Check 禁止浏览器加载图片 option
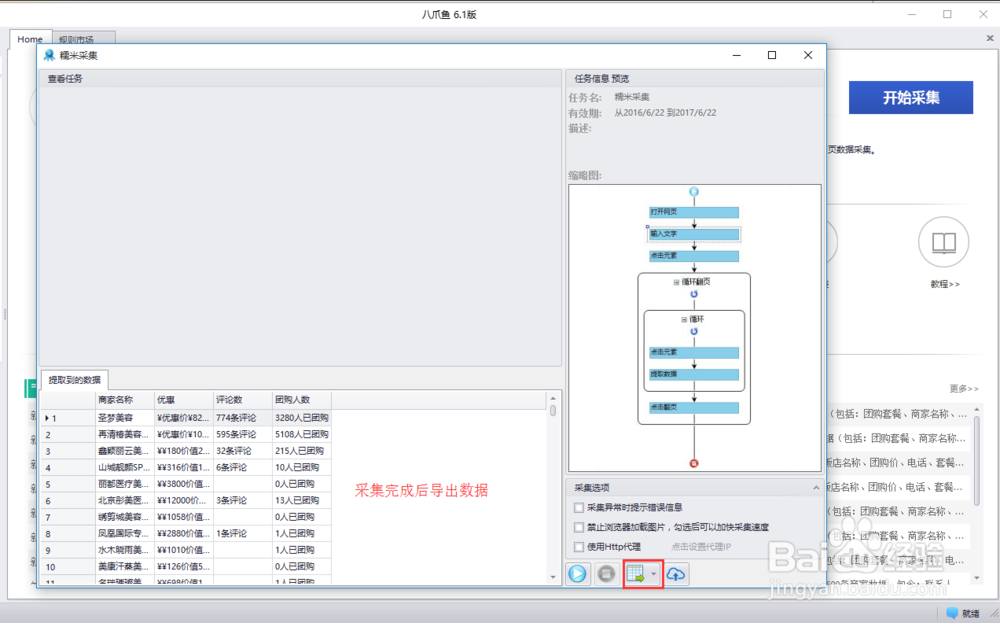 [x=579, y=527]
